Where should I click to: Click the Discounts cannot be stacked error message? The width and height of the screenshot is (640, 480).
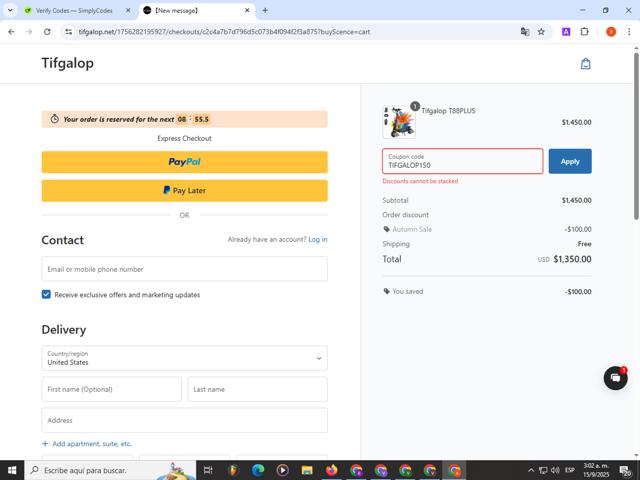tap(420, 181)
